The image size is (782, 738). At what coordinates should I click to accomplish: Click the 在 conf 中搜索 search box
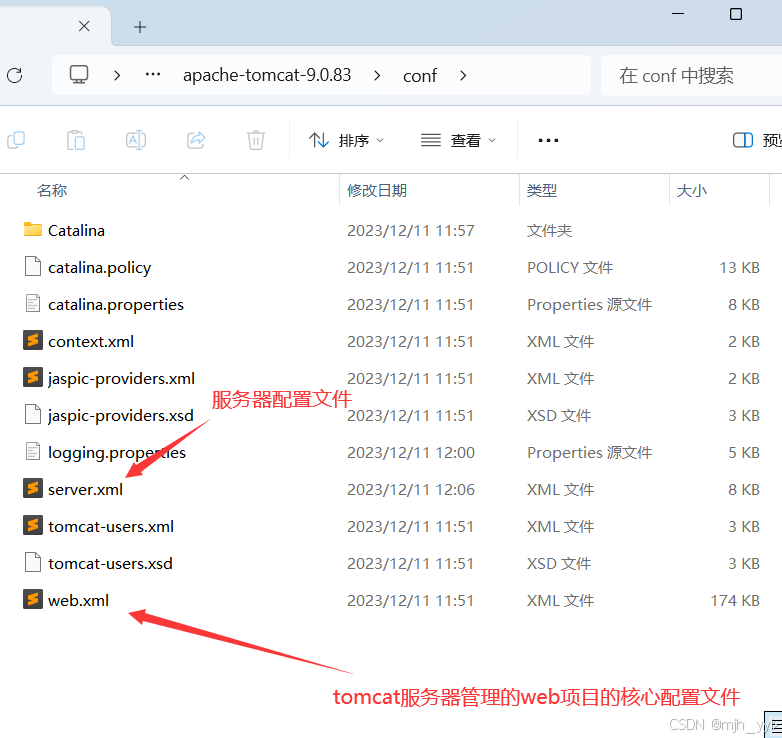coord(691,75)
